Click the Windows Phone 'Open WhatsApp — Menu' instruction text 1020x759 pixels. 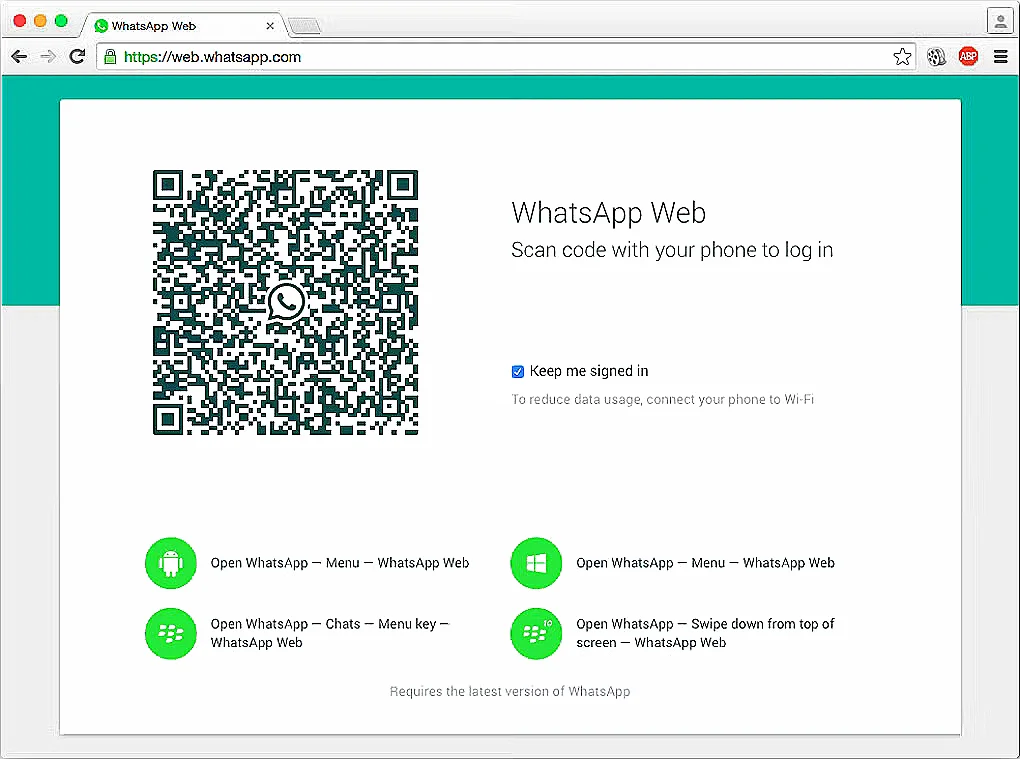(x=705, y=563)
